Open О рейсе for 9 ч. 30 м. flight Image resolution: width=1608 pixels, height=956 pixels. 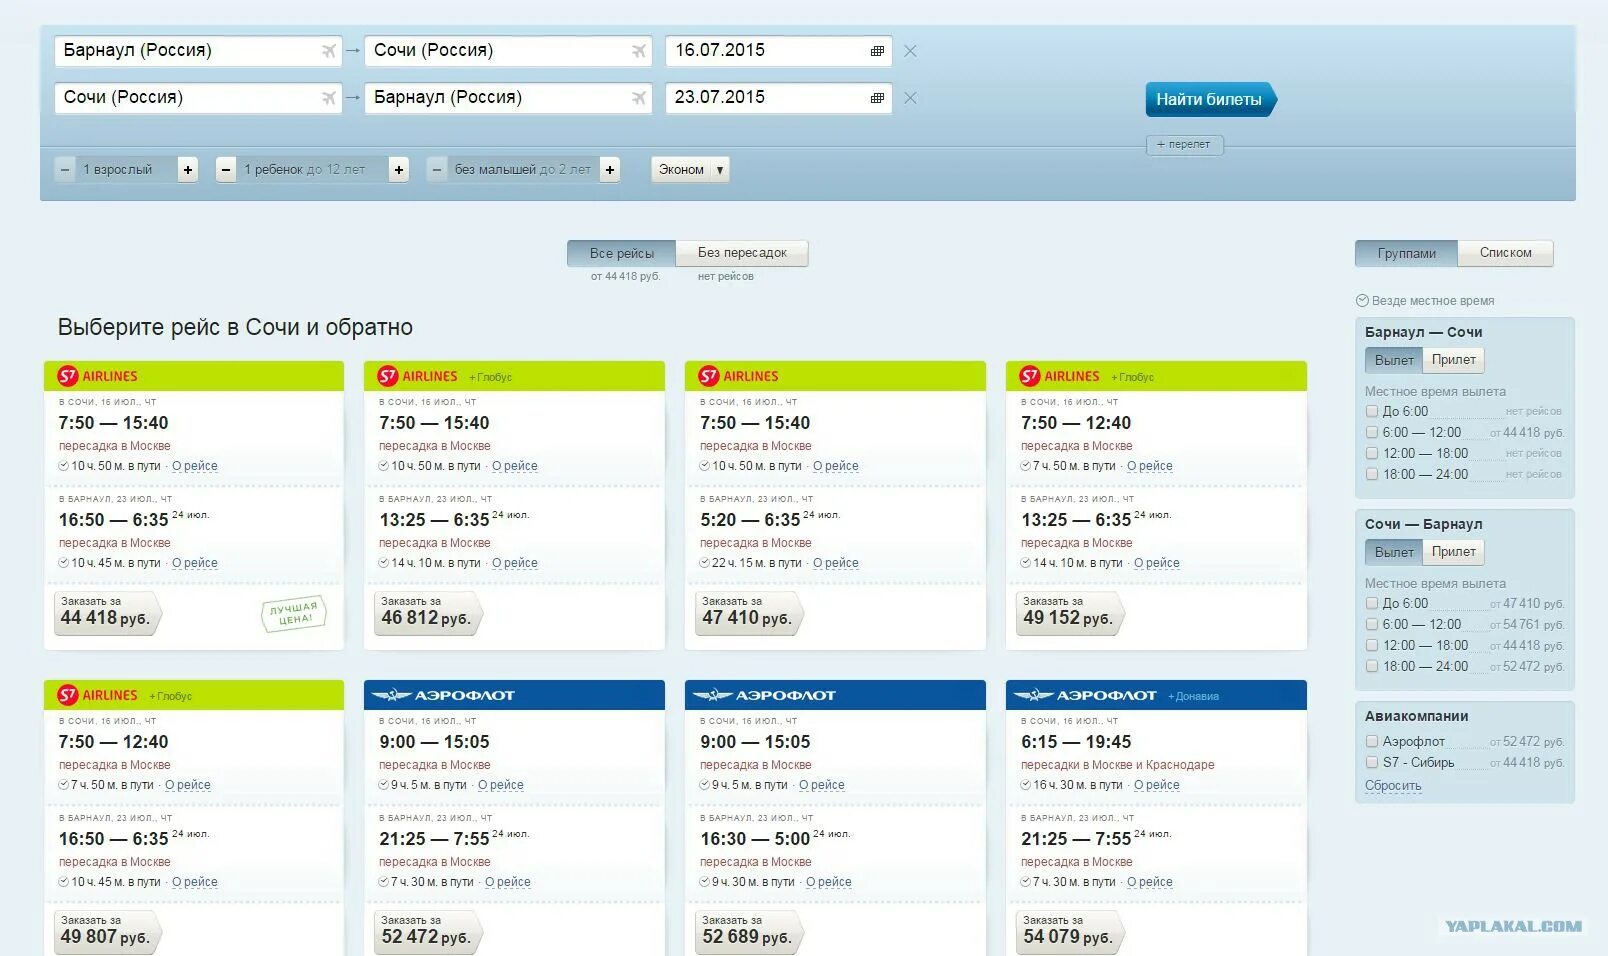click(x=829, y=882)
